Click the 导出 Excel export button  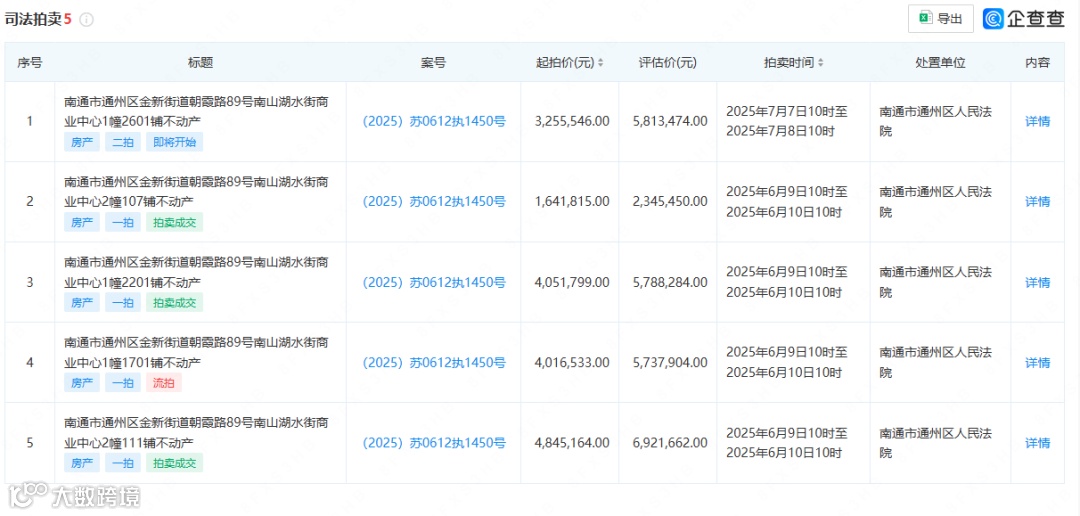(x=940, y=19)
